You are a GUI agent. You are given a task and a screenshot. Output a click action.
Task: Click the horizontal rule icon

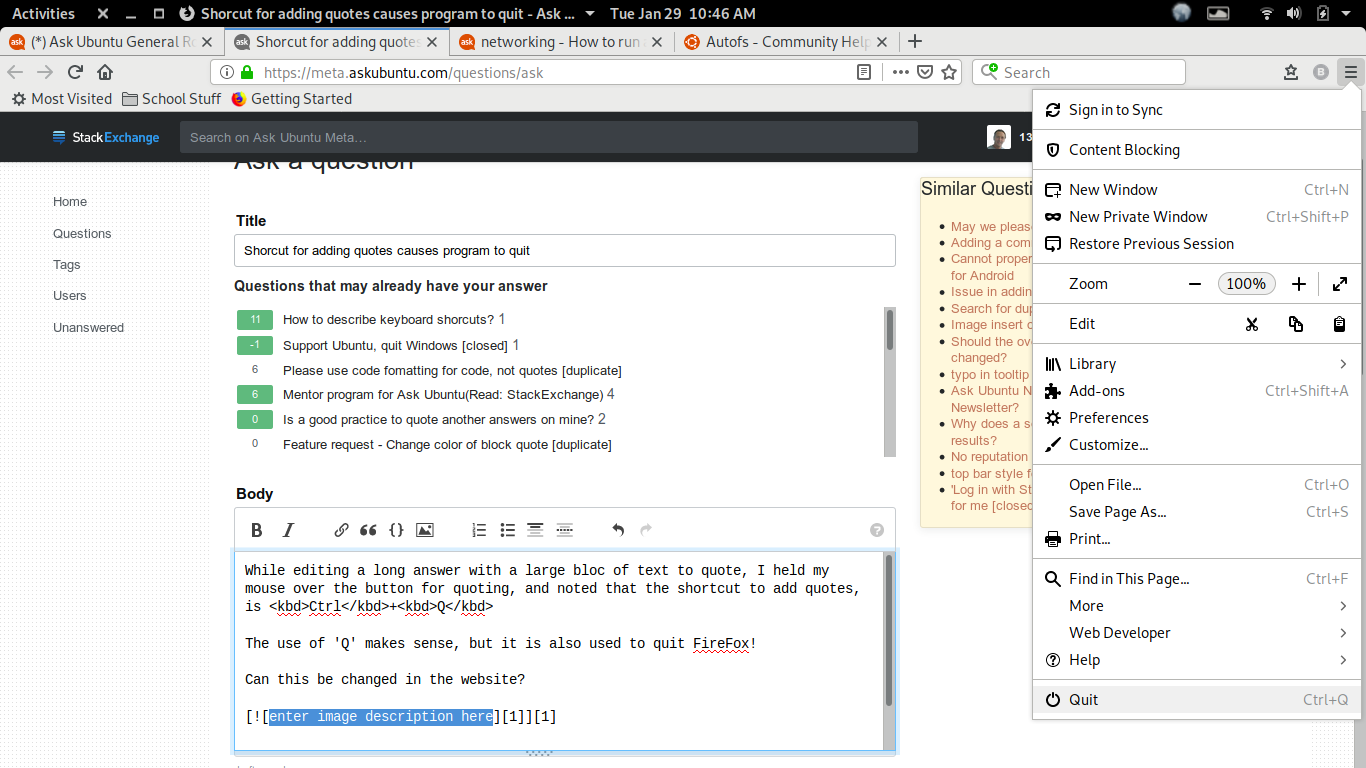click(564, 530)
